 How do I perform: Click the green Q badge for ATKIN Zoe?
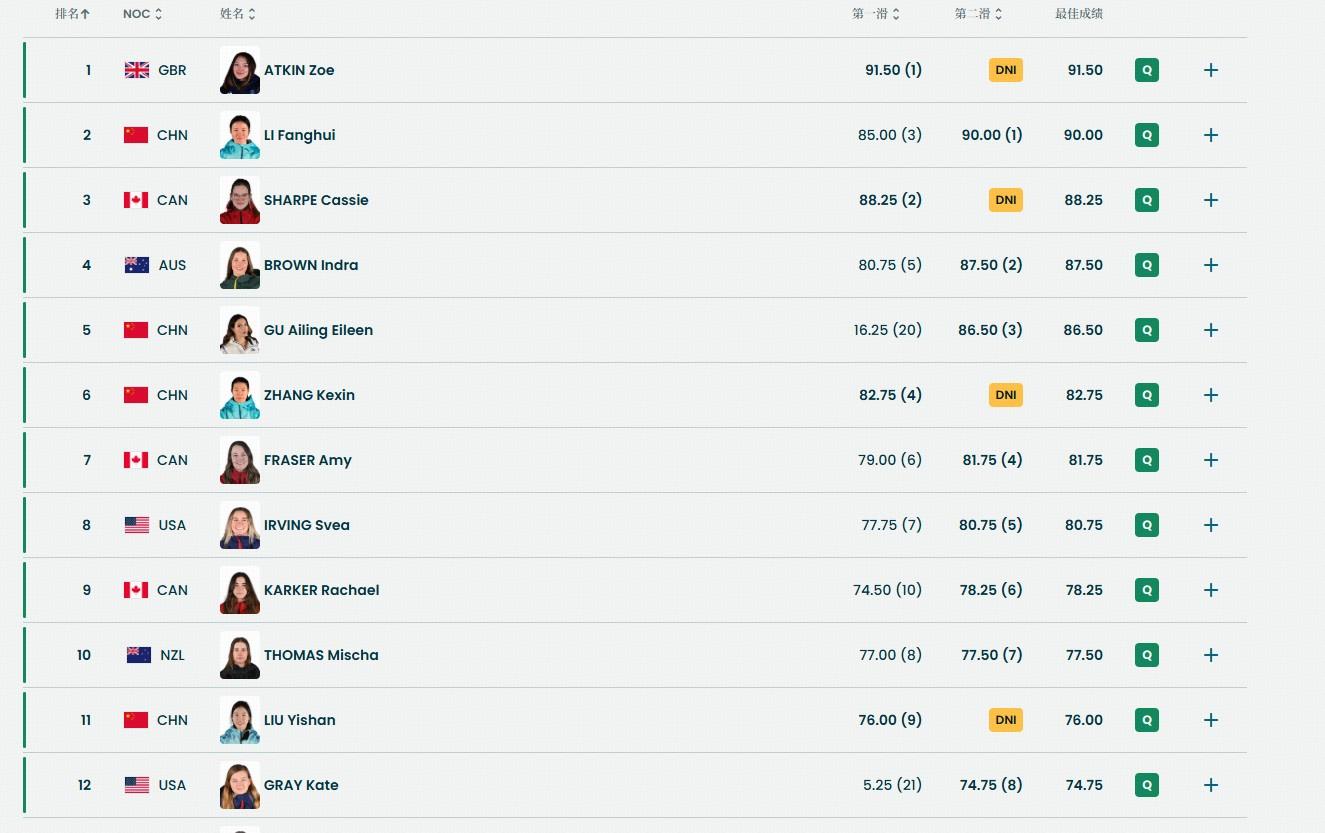click(1147, 70)
